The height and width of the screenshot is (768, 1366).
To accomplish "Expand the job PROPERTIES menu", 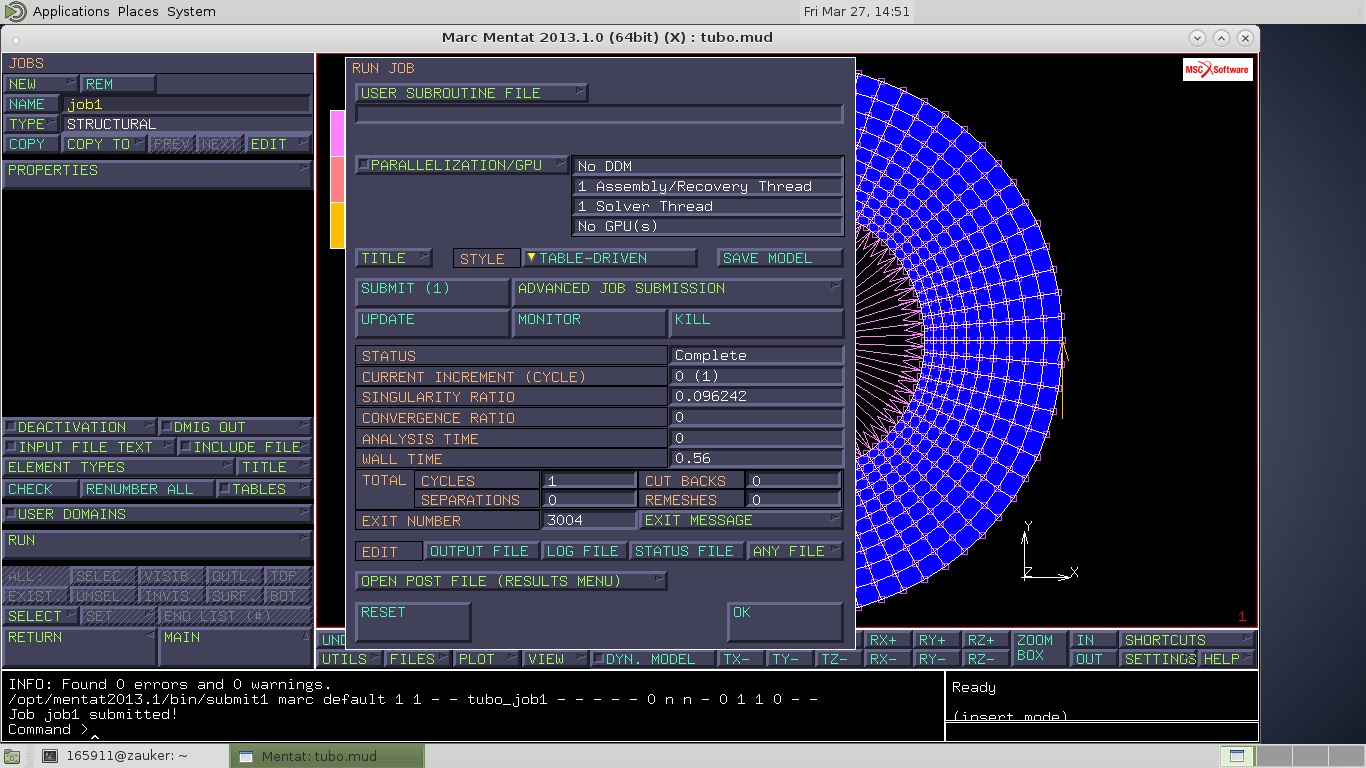I will tap(157, 173).
